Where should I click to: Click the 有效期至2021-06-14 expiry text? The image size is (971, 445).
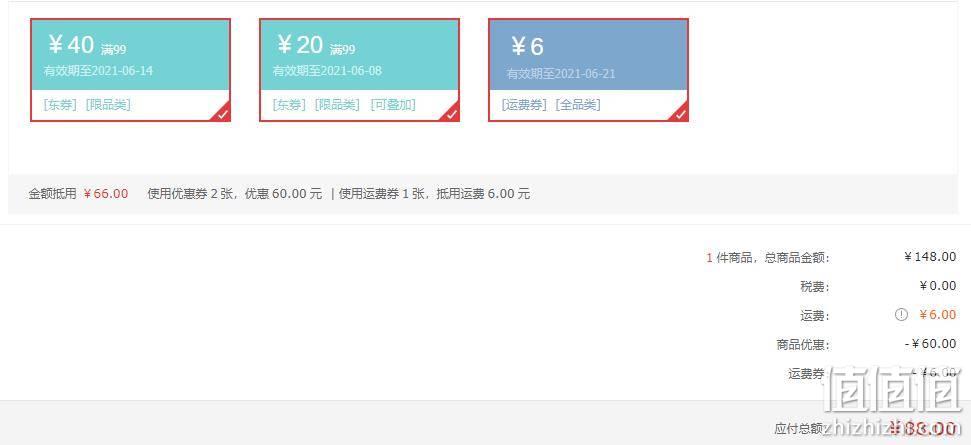(x=98, y=71)
